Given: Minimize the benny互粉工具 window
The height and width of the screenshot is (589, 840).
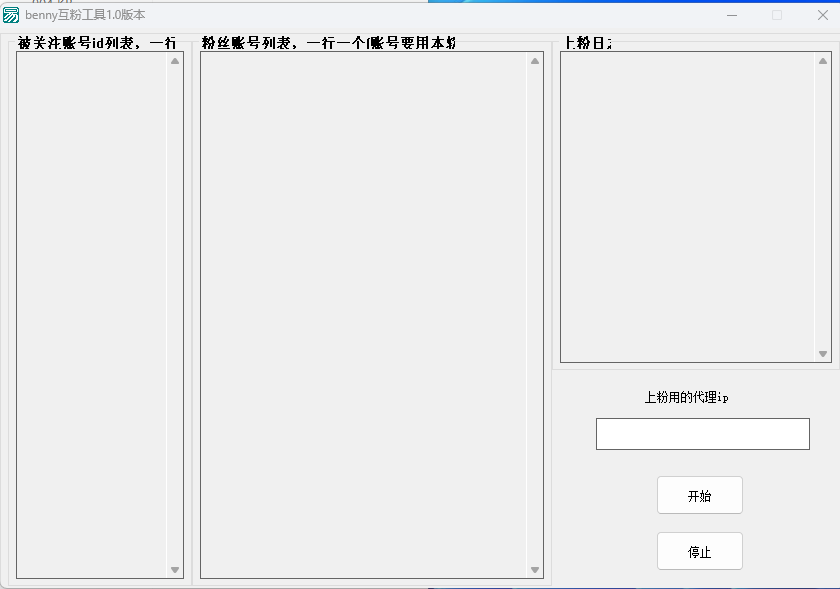Looking at the screenshot, I should pyautogui.click(x=732, y=15).
